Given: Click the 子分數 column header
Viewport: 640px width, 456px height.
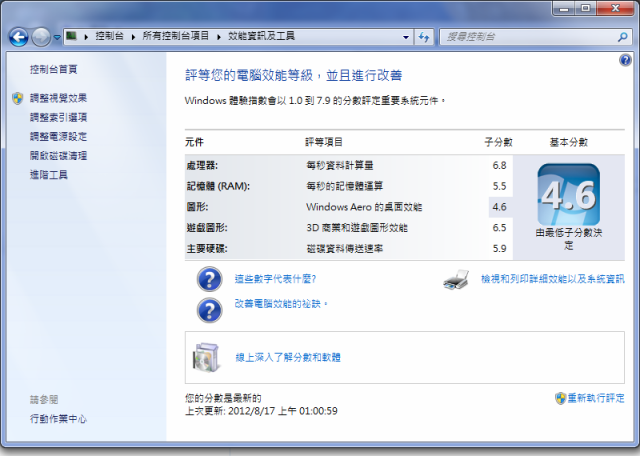Looking at the screenshot, I should (498, 142).
